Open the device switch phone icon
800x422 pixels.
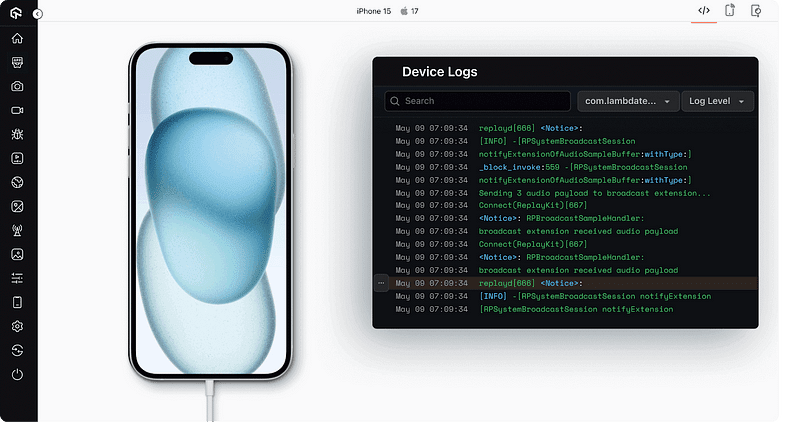(17, 302)
